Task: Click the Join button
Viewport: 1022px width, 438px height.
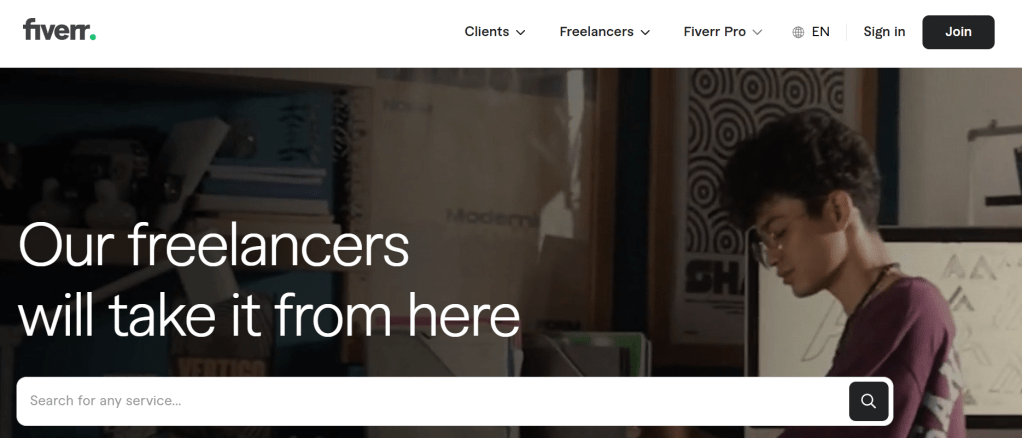Action: click(x=958, y=32)
